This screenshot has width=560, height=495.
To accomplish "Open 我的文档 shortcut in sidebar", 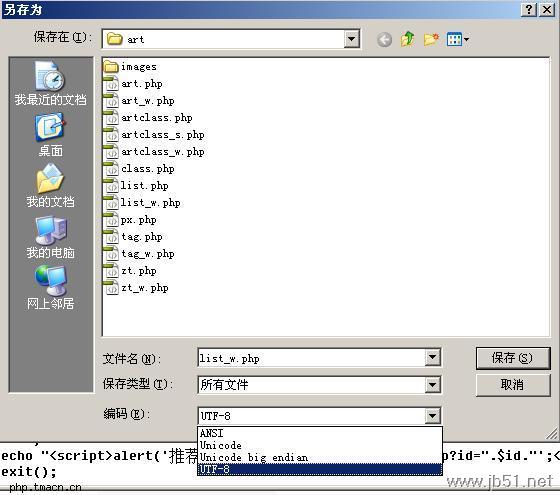I will coord(50,186).
